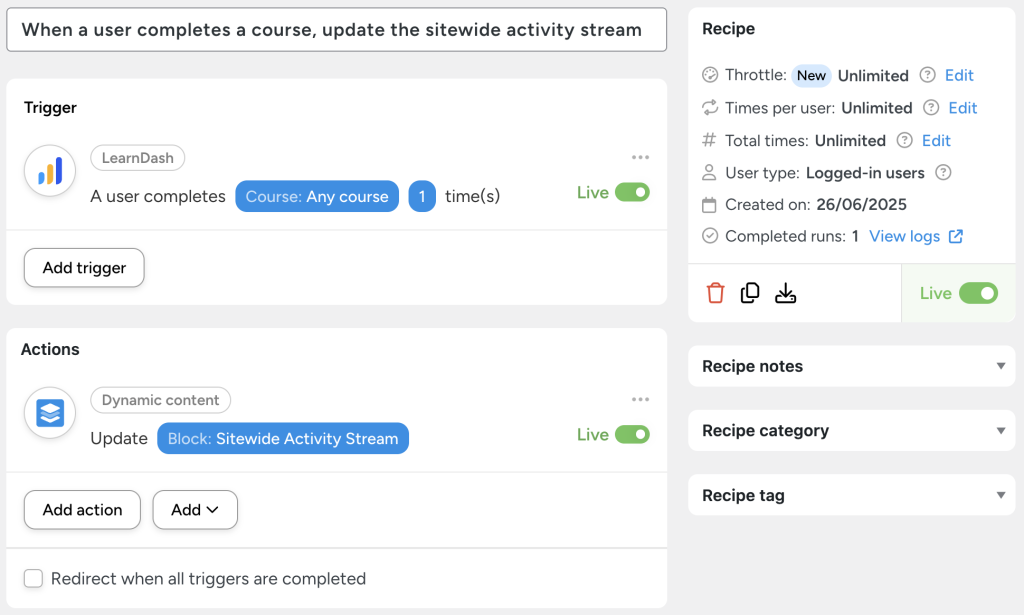Viewport: 1024px width, 615px height.
Task: Click the Dynamic content action icon
Action: pyautogui.click(x=49, y=413)
